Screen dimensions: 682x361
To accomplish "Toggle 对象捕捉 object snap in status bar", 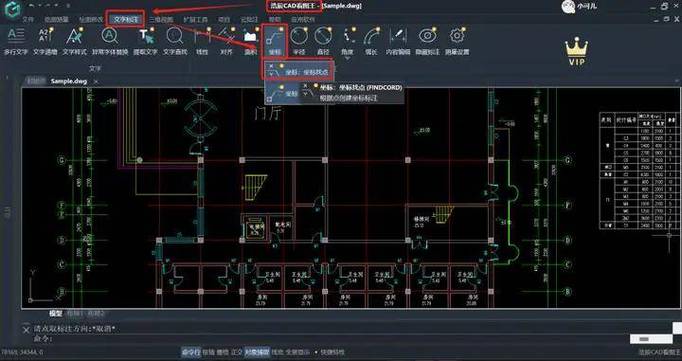I will pos(257,352).
